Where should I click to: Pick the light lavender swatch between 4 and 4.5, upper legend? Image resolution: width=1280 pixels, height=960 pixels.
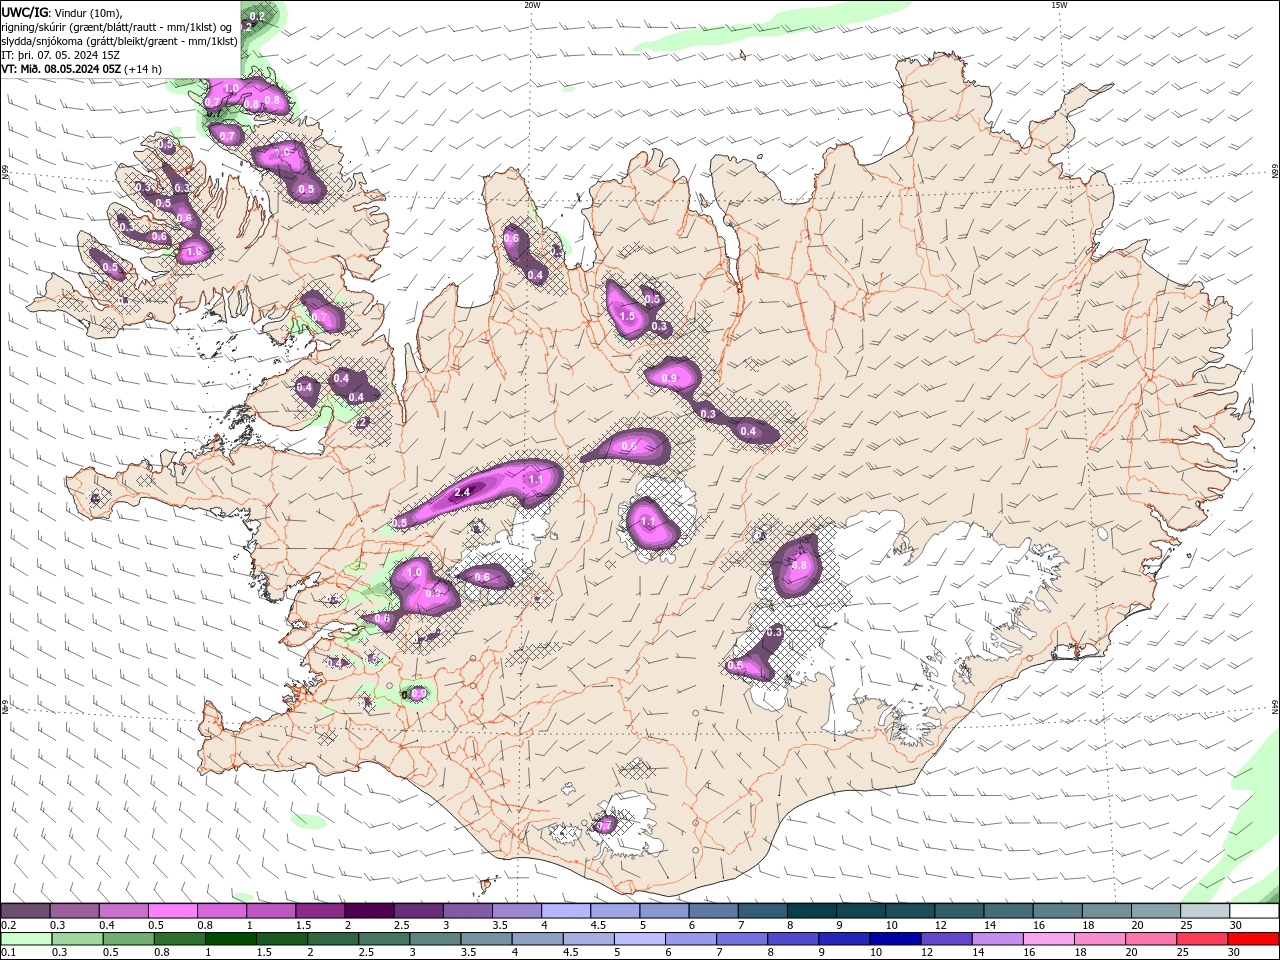[565, 911]
